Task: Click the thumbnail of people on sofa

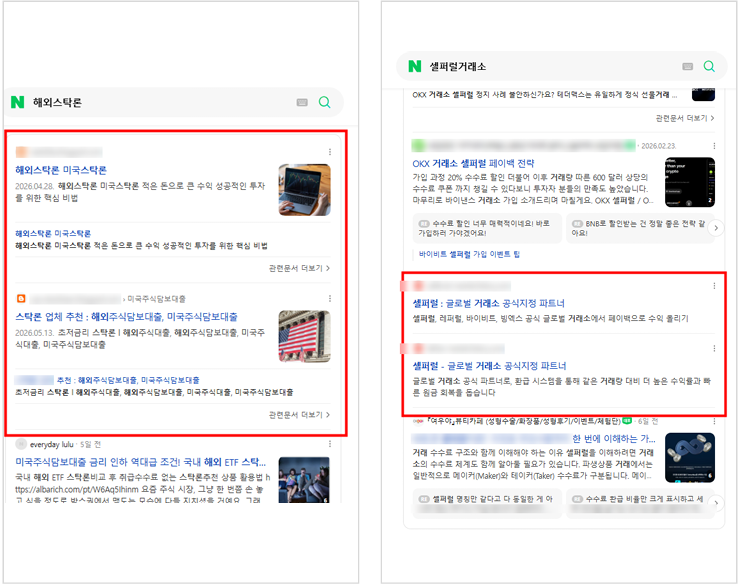Action: pos(304,479)
